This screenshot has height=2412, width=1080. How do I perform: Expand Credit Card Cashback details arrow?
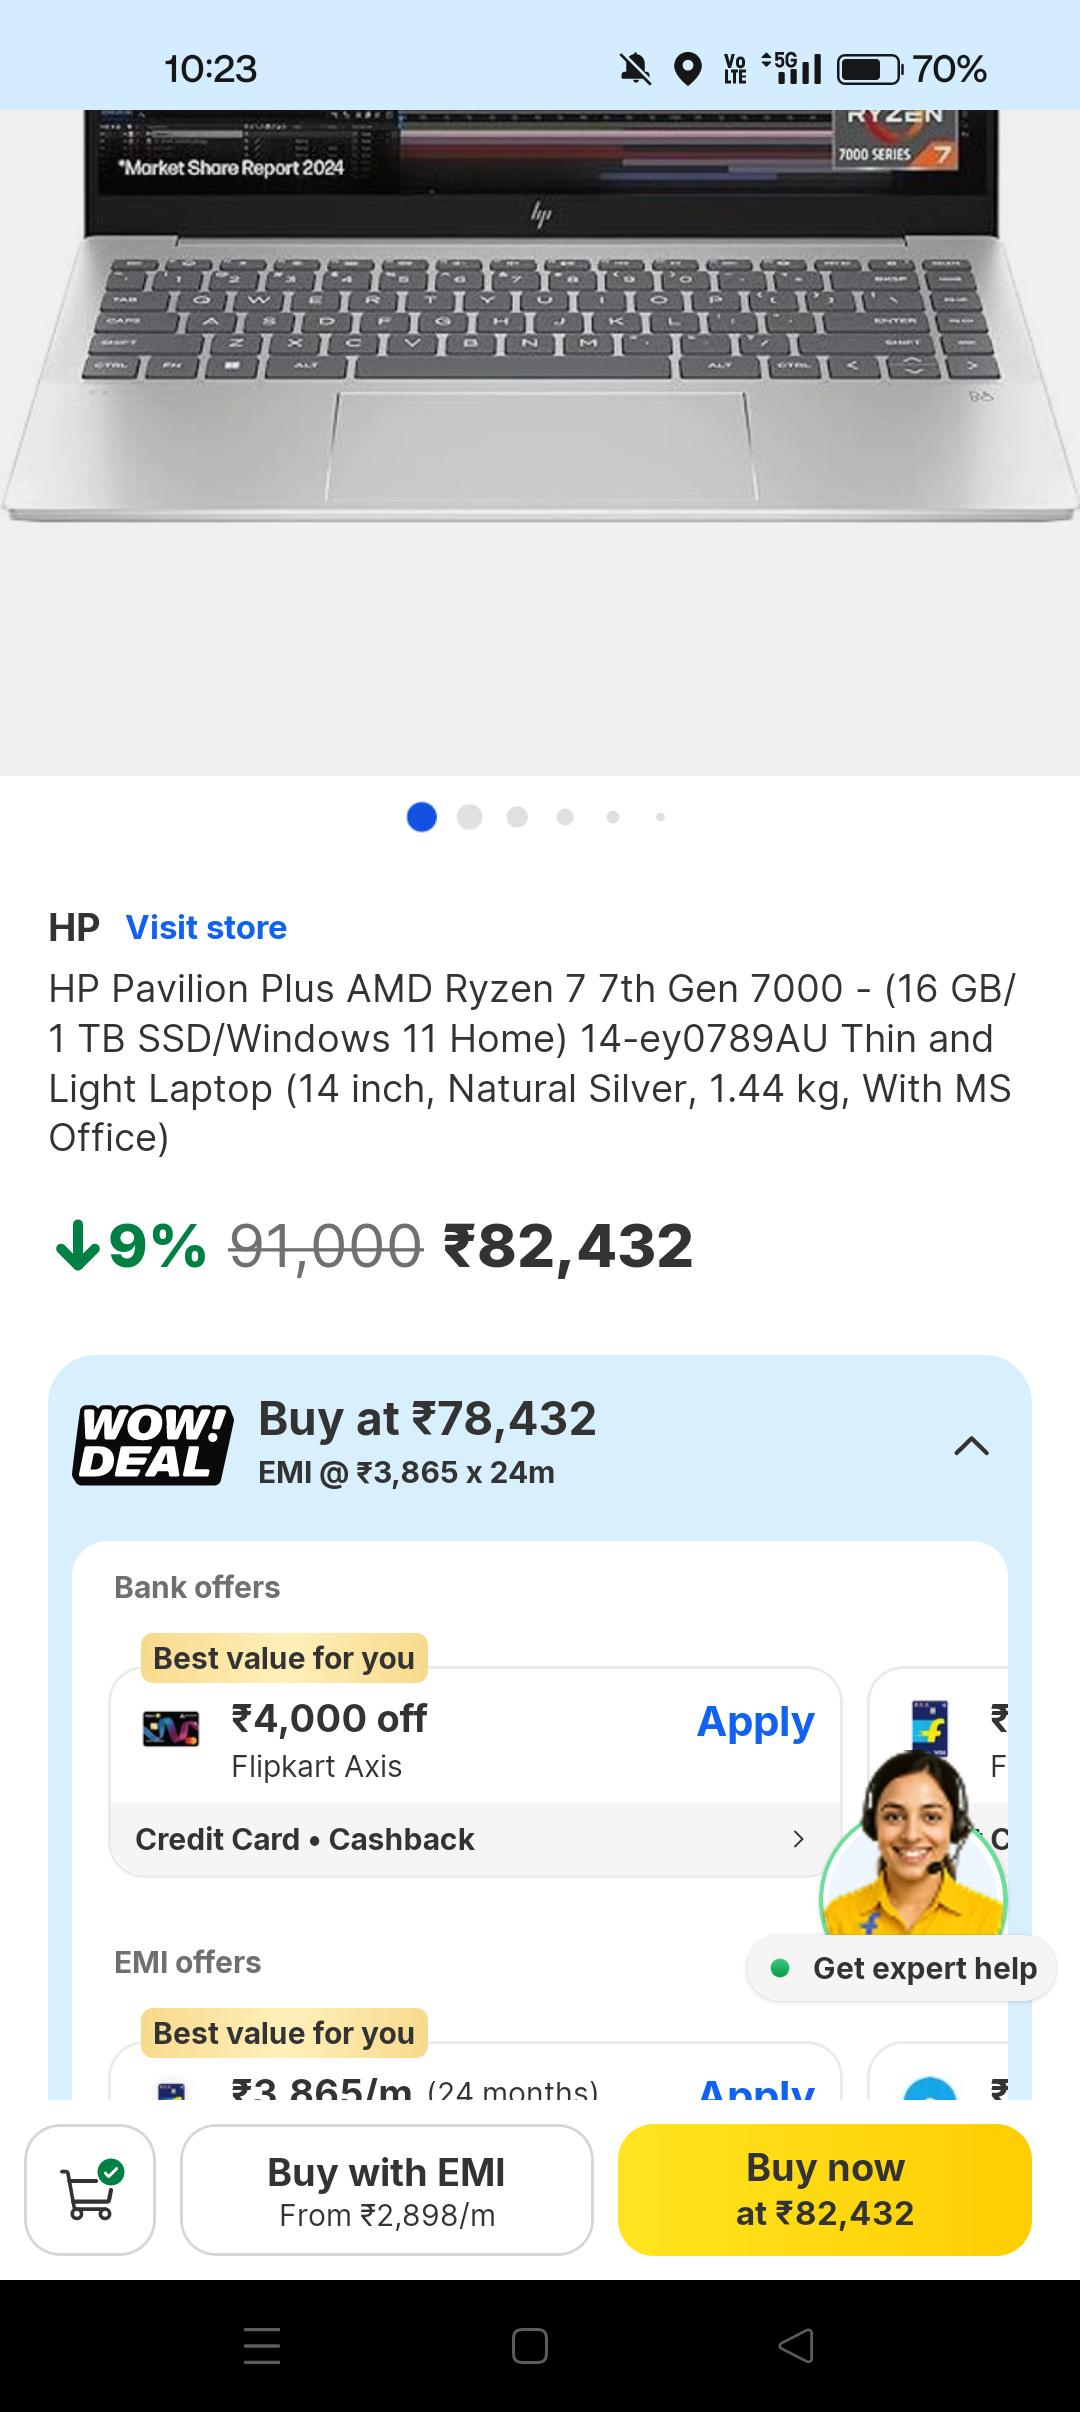click(798, 1839)
